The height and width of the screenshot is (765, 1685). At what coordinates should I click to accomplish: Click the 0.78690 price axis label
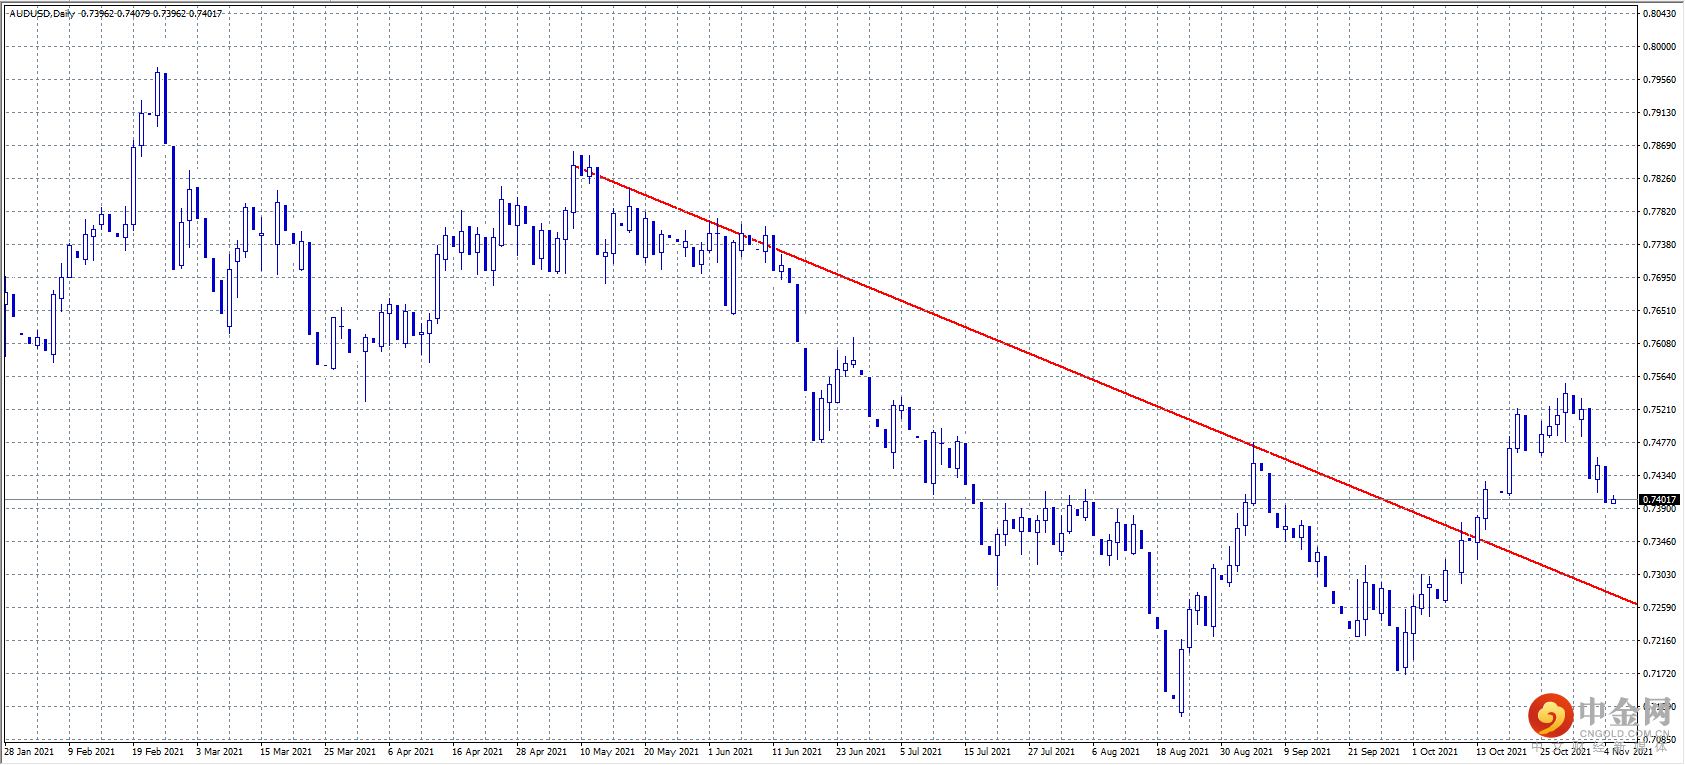pos(1660,146)
